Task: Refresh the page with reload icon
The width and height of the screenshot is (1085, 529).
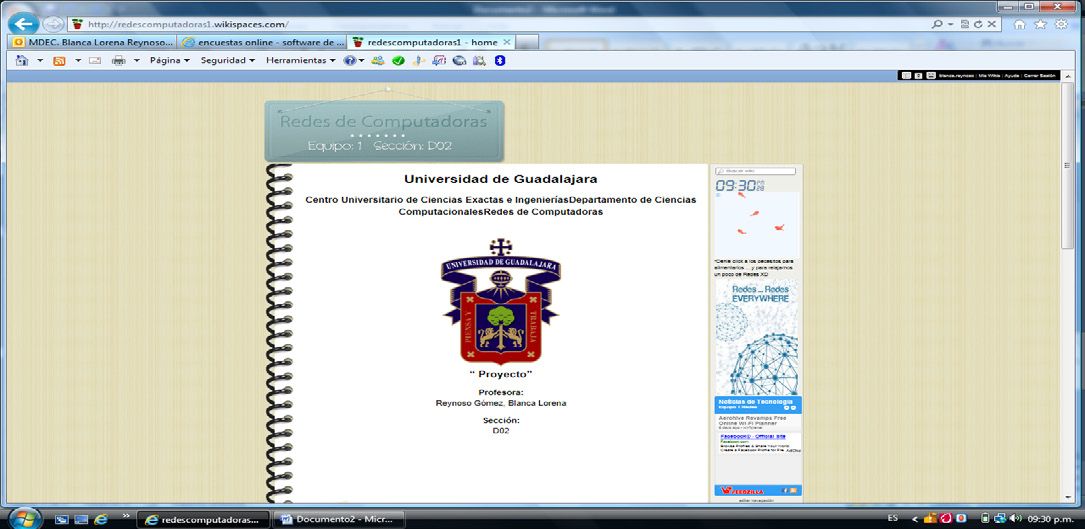Action: click(x=978, y=24)
